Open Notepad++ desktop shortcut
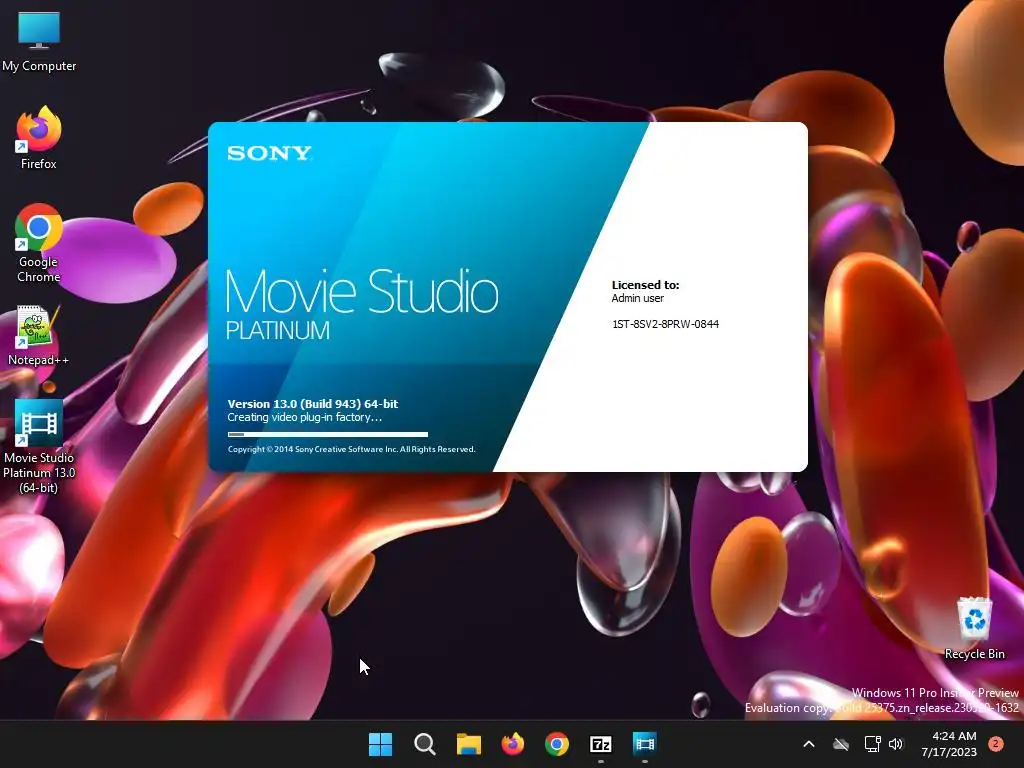This screenshot has width=1024, height=768. click(x=39, y=335)
